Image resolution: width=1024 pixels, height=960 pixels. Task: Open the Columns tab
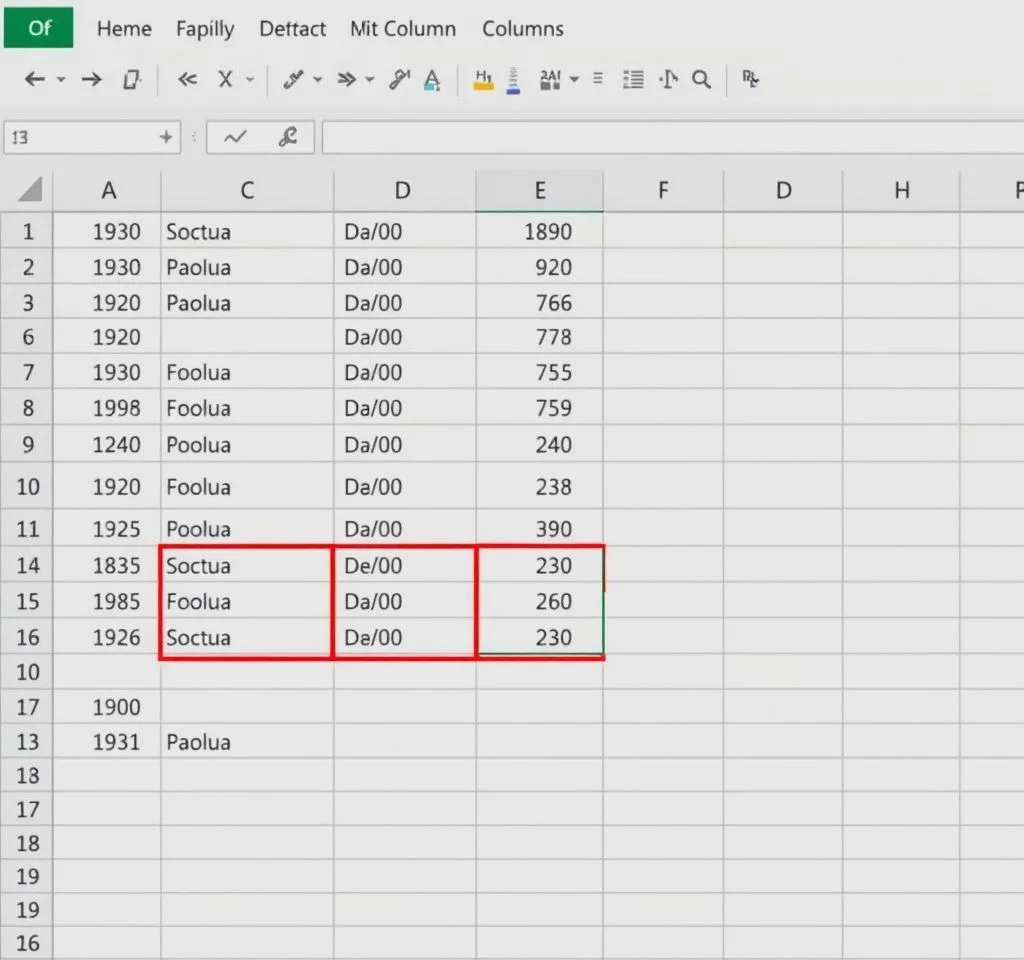(522, 29)
